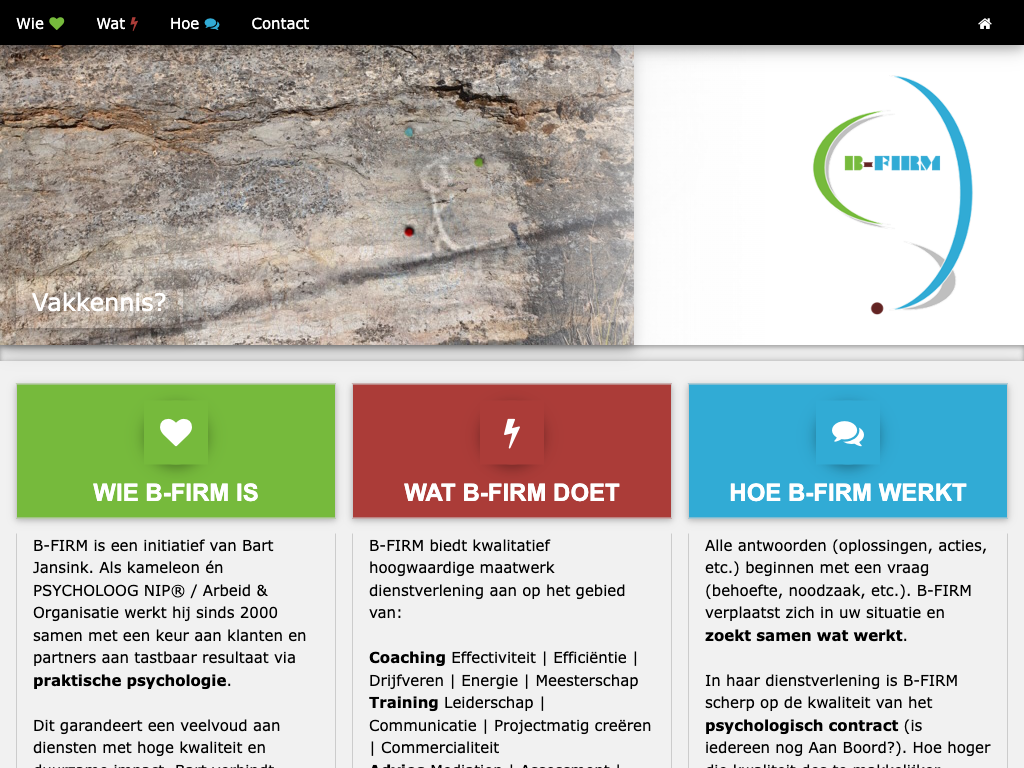Click the red dot on rock image
The height and width of the screenshot is (768, 1024).
tap(409, 231)
